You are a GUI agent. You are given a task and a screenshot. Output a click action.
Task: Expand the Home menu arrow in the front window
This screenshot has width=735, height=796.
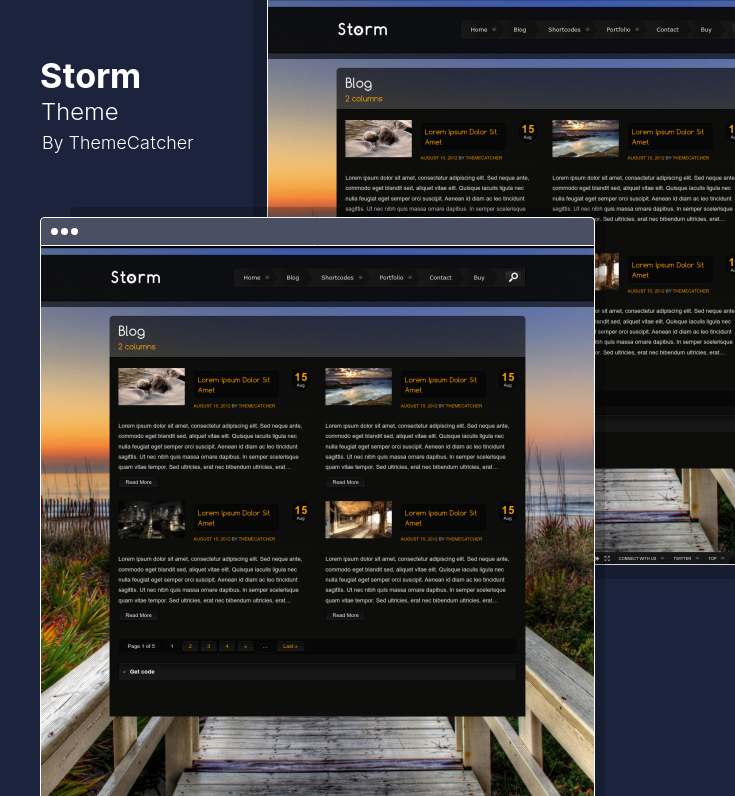click(x=268, y=277)
